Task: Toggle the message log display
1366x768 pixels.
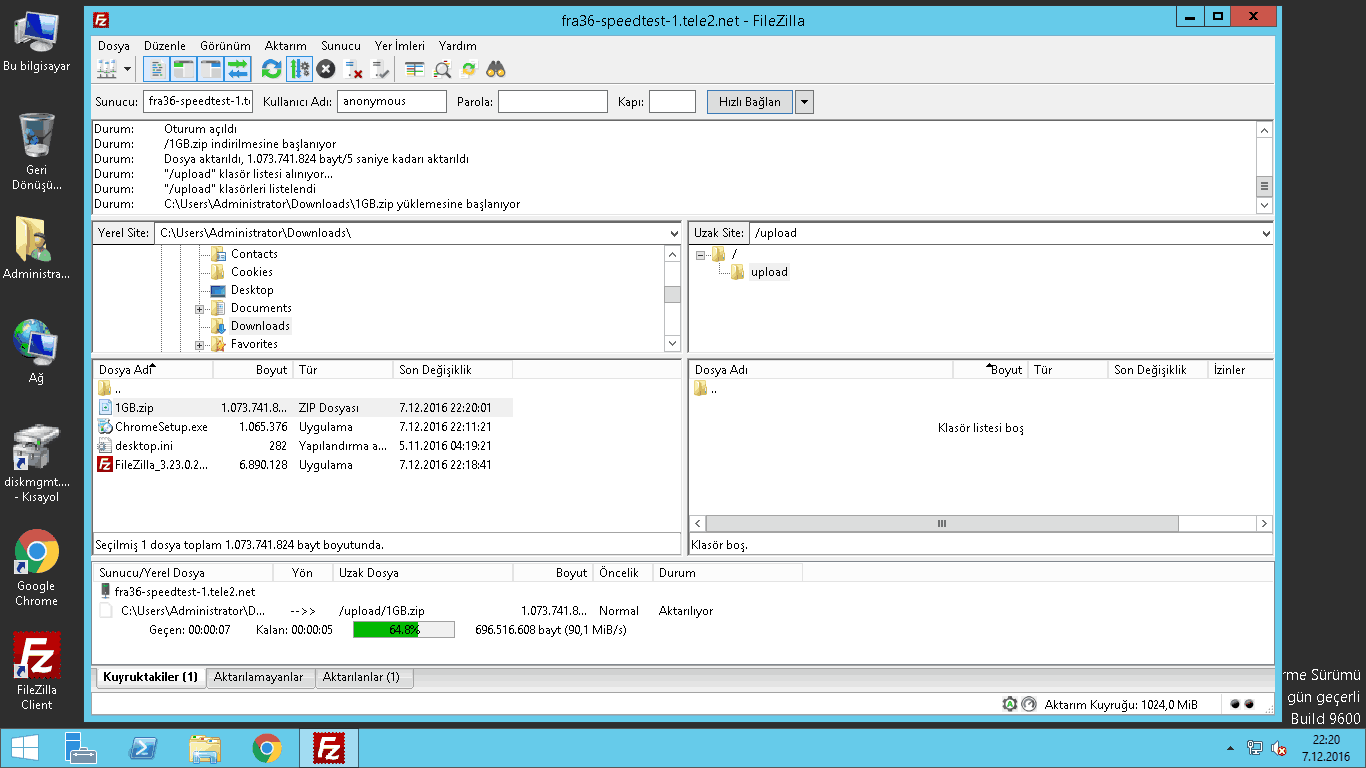Action: 156,69
